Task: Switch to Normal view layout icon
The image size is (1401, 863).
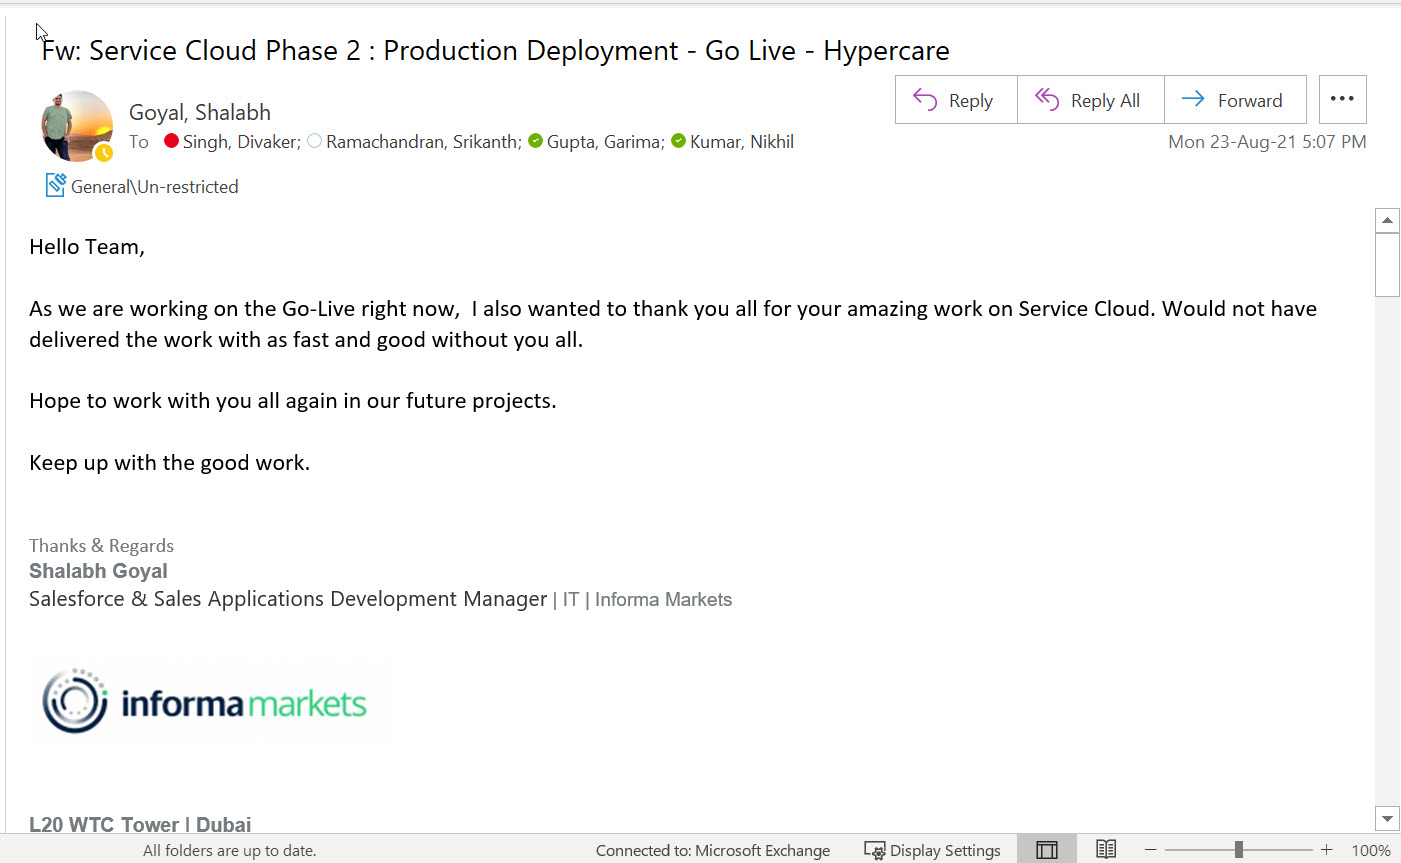Action: click(1047, 850)
